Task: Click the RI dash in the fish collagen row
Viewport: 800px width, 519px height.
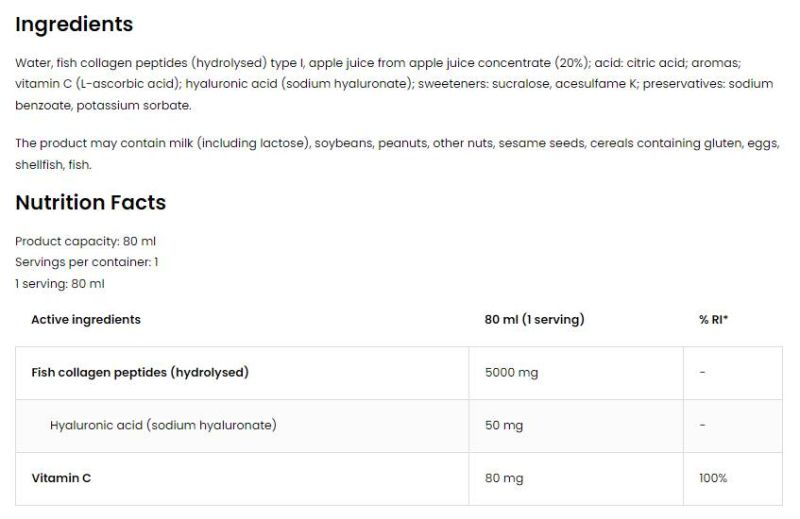Action: pos(703,373)
